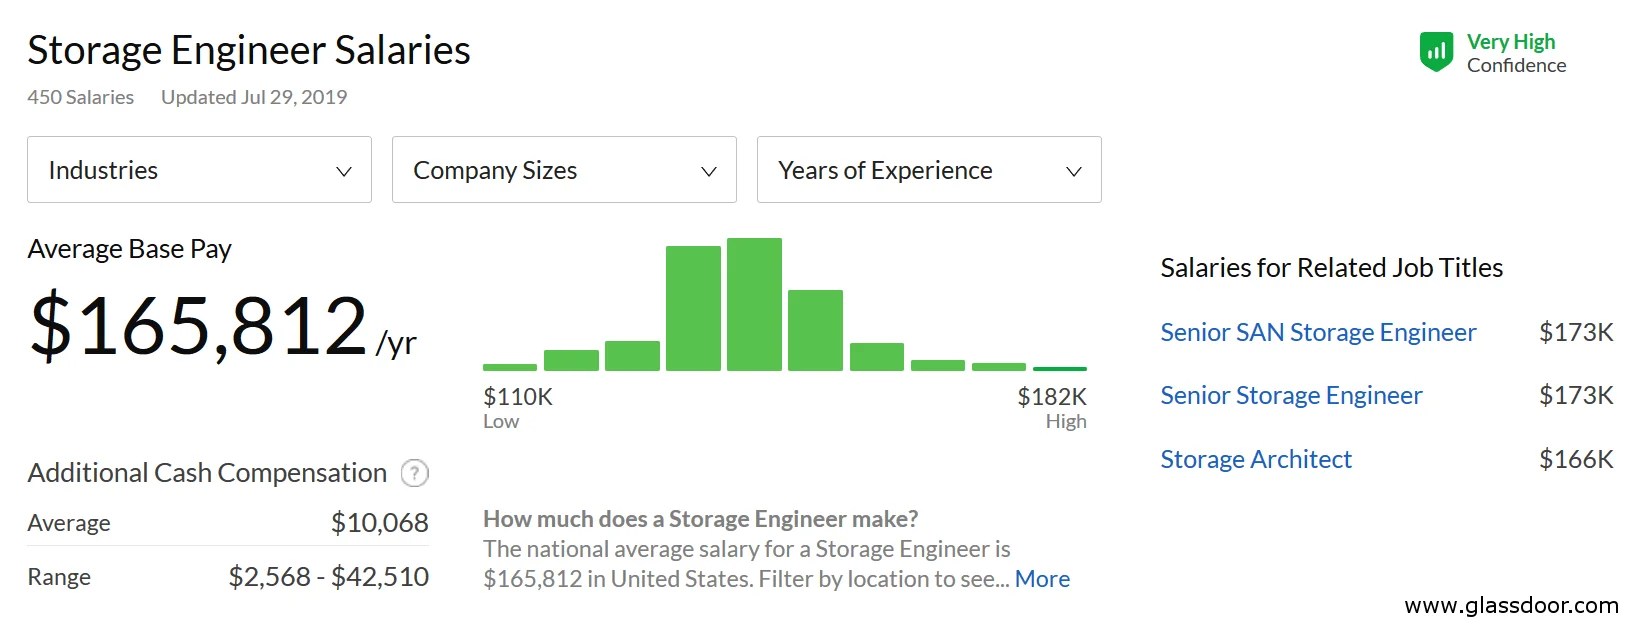Open the Senior SAN Storage Engineer salary page
The height and width of the screenshot is (628, 1637).
pos(1318,332)
